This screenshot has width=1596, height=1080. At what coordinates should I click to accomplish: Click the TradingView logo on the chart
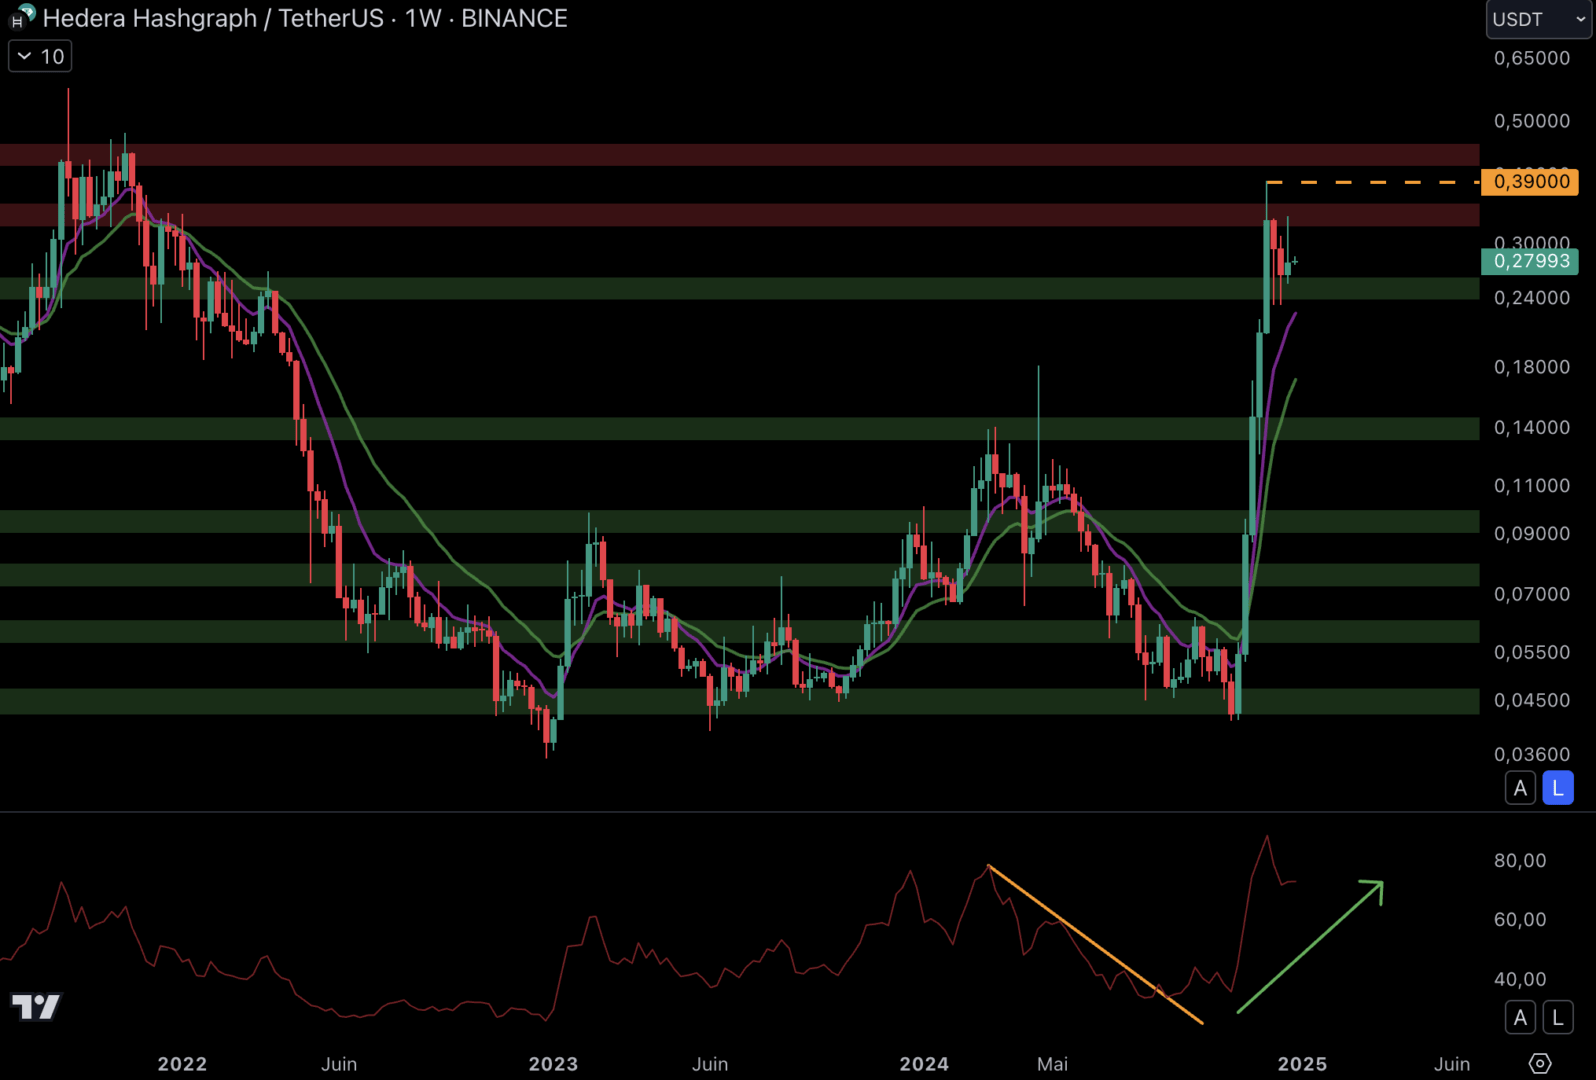(x=36, y=1006)
